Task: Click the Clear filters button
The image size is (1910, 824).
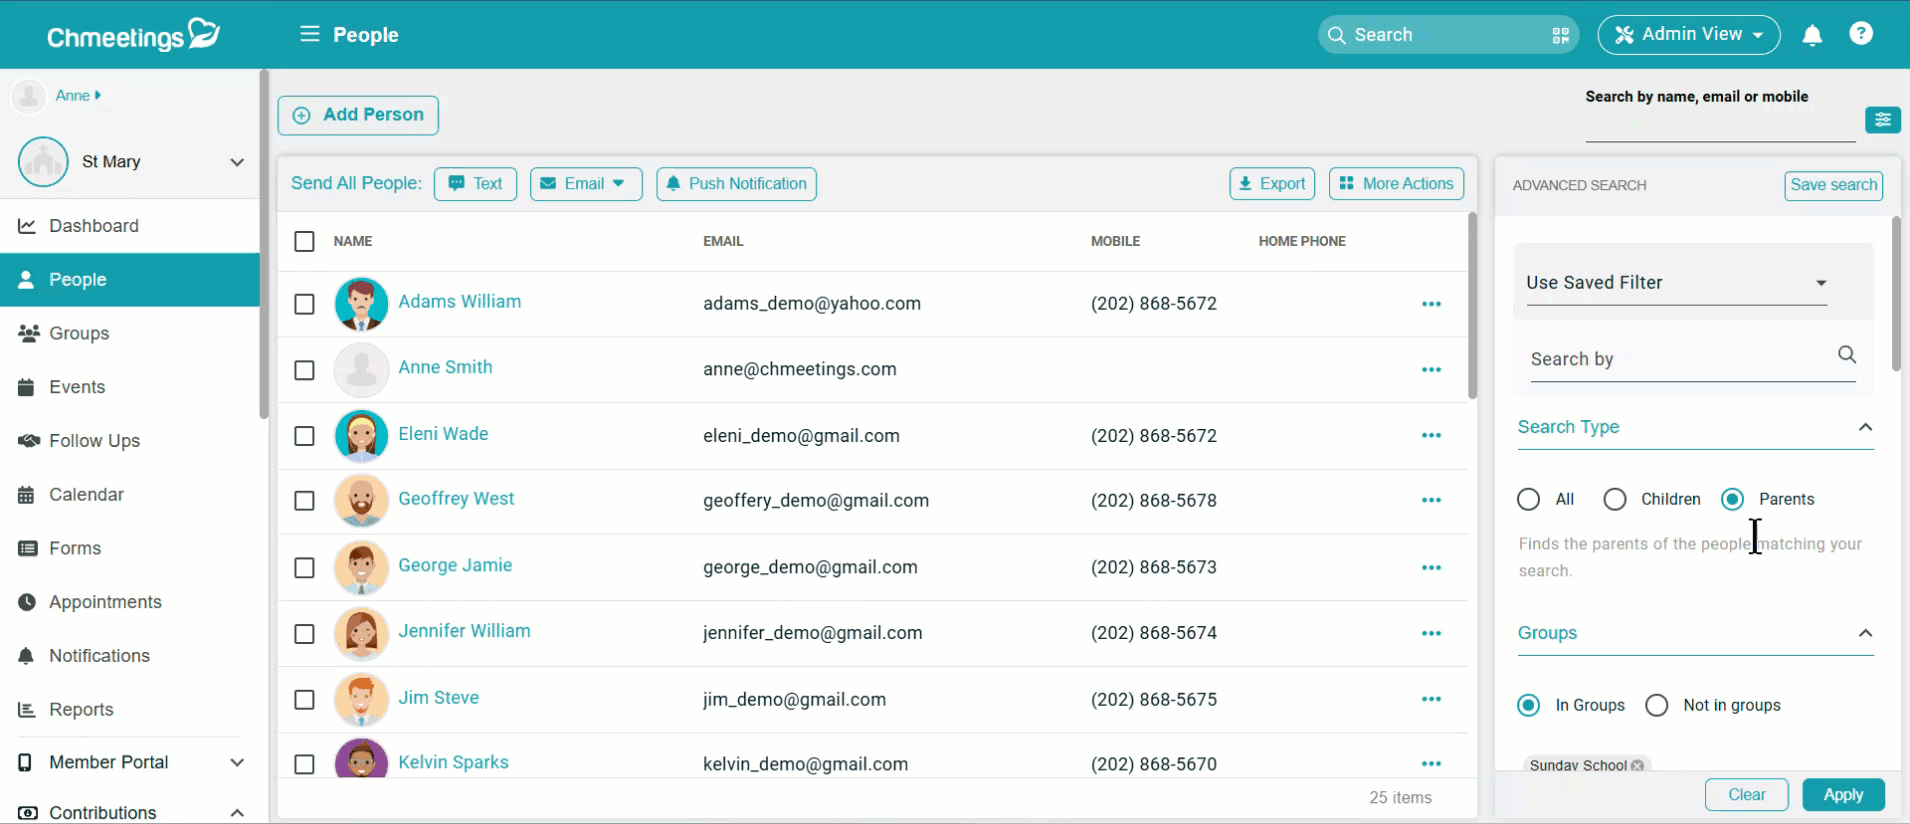Action: pos(1746,795)
